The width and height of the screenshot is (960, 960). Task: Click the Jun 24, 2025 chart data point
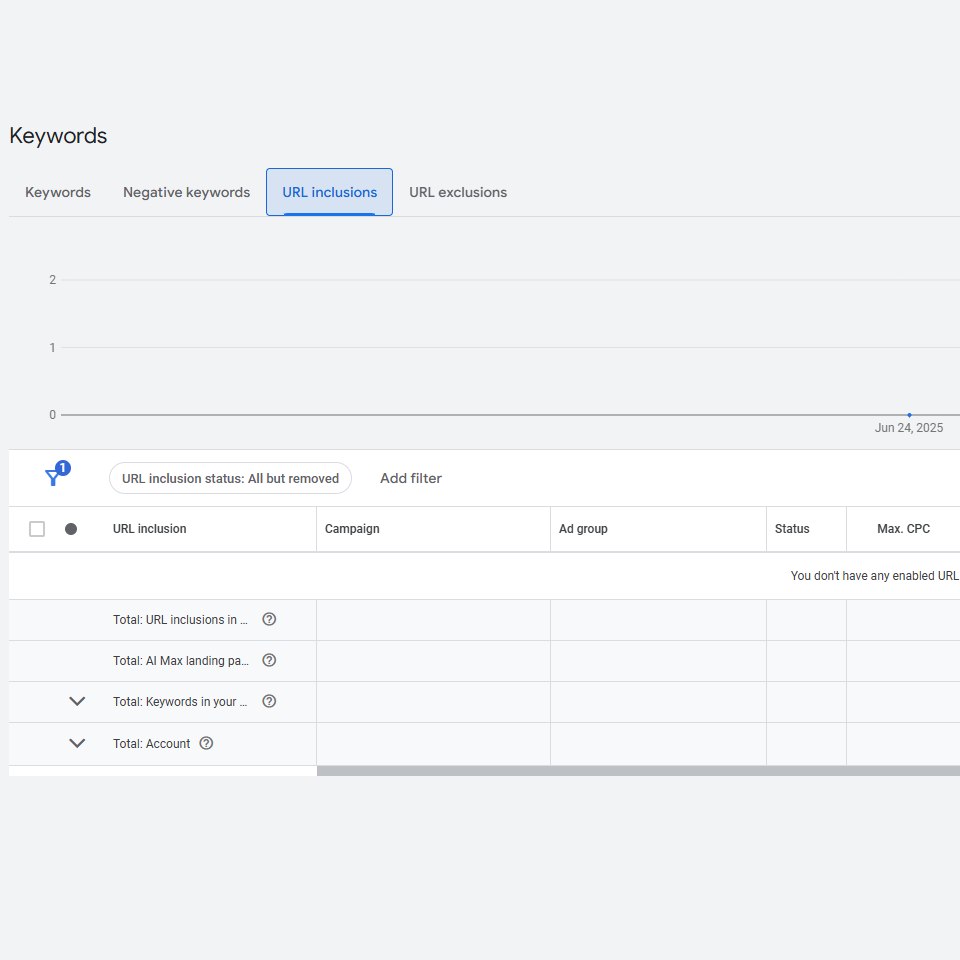(x=909, y=415)
